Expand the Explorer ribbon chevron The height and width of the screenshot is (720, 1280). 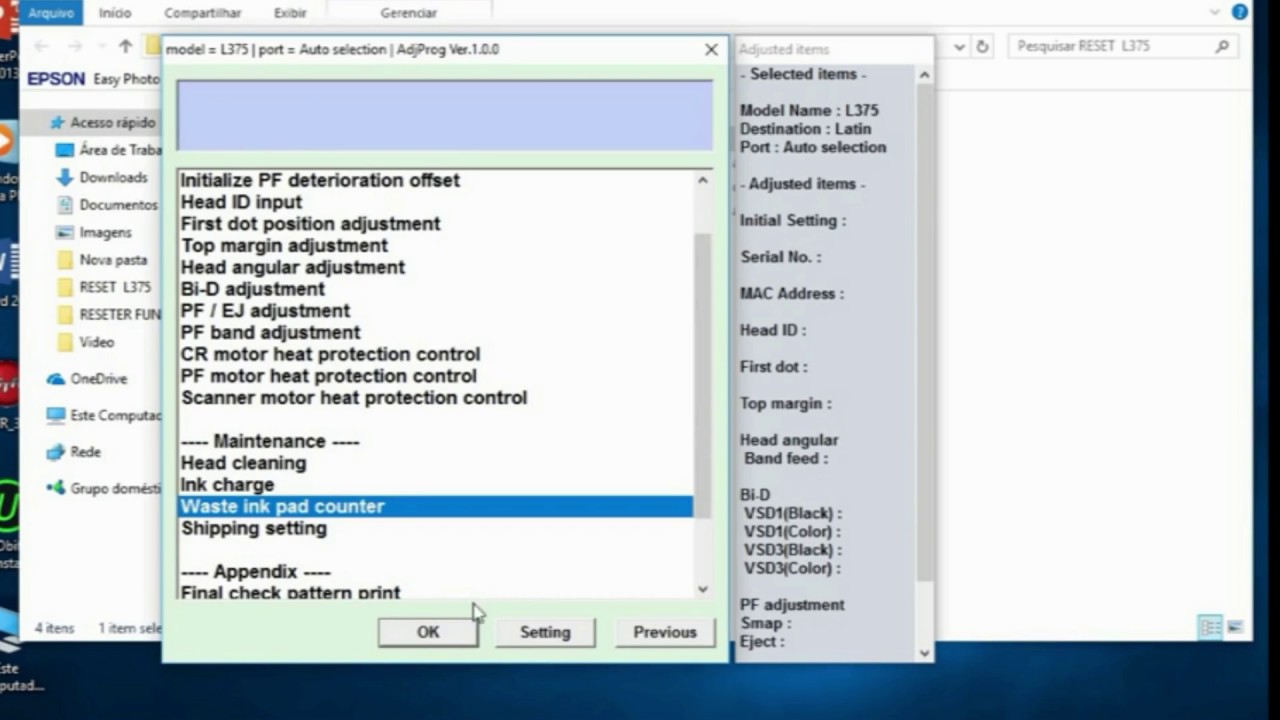pyautogui.click(x=1215, y=12)
